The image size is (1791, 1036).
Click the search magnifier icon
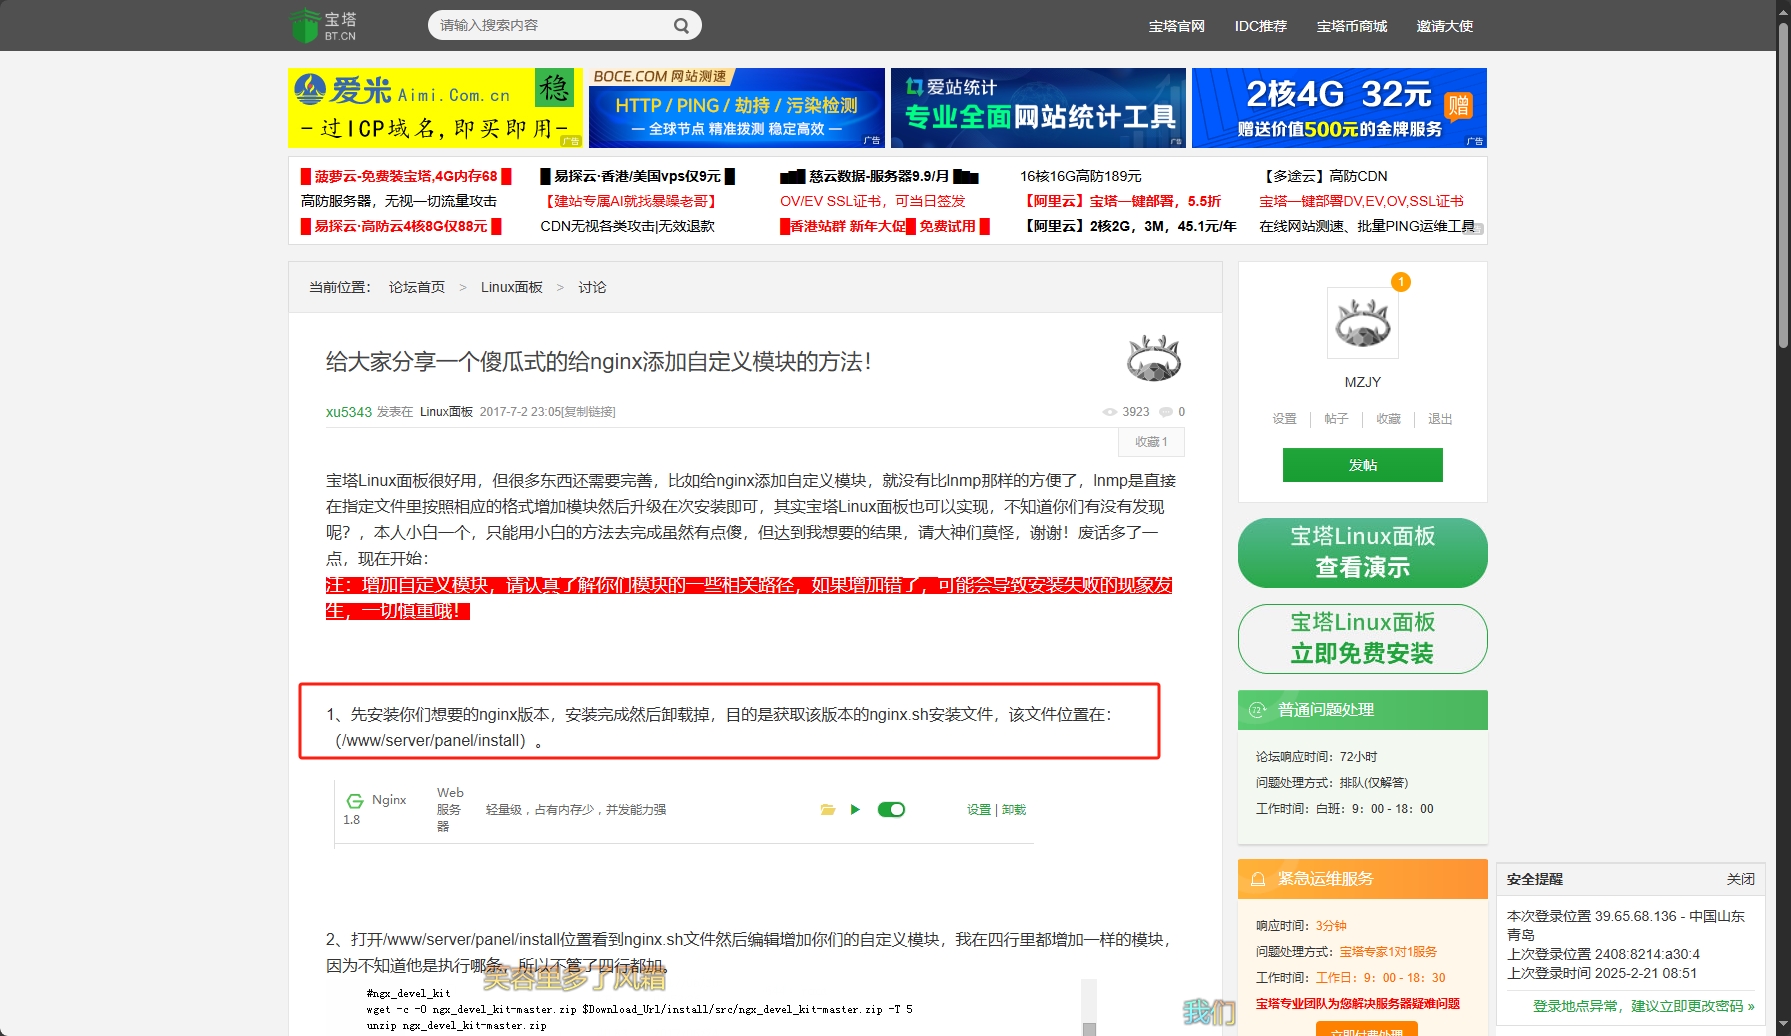pos(681,24)
